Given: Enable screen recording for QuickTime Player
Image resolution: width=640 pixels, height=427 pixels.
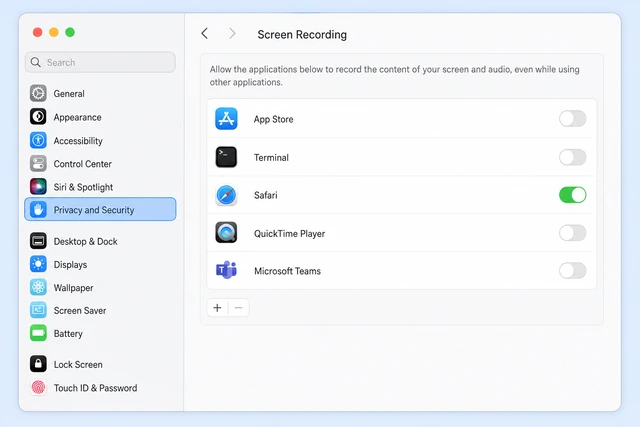Looking at the screenshot, I should coord(573,233).
